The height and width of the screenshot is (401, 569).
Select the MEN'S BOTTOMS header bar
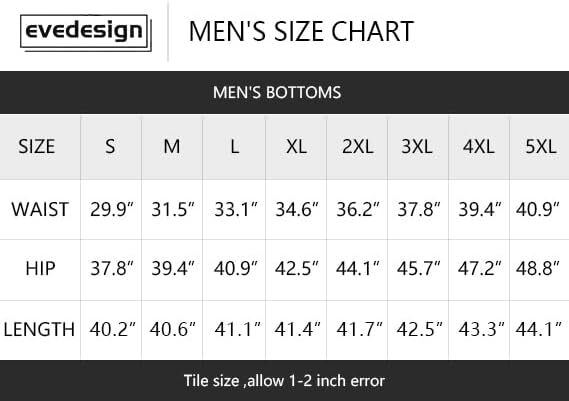point(284,93)
